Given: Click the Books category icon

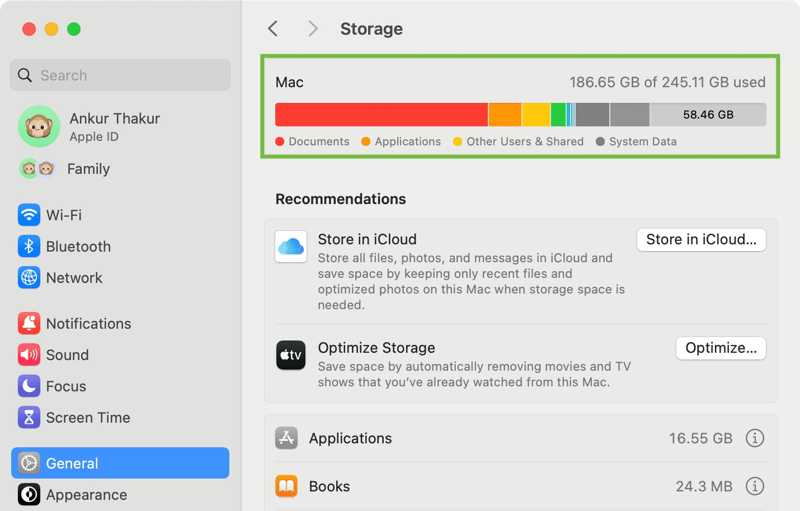Looking at the screenshot, I should click(x=287, y=486).
